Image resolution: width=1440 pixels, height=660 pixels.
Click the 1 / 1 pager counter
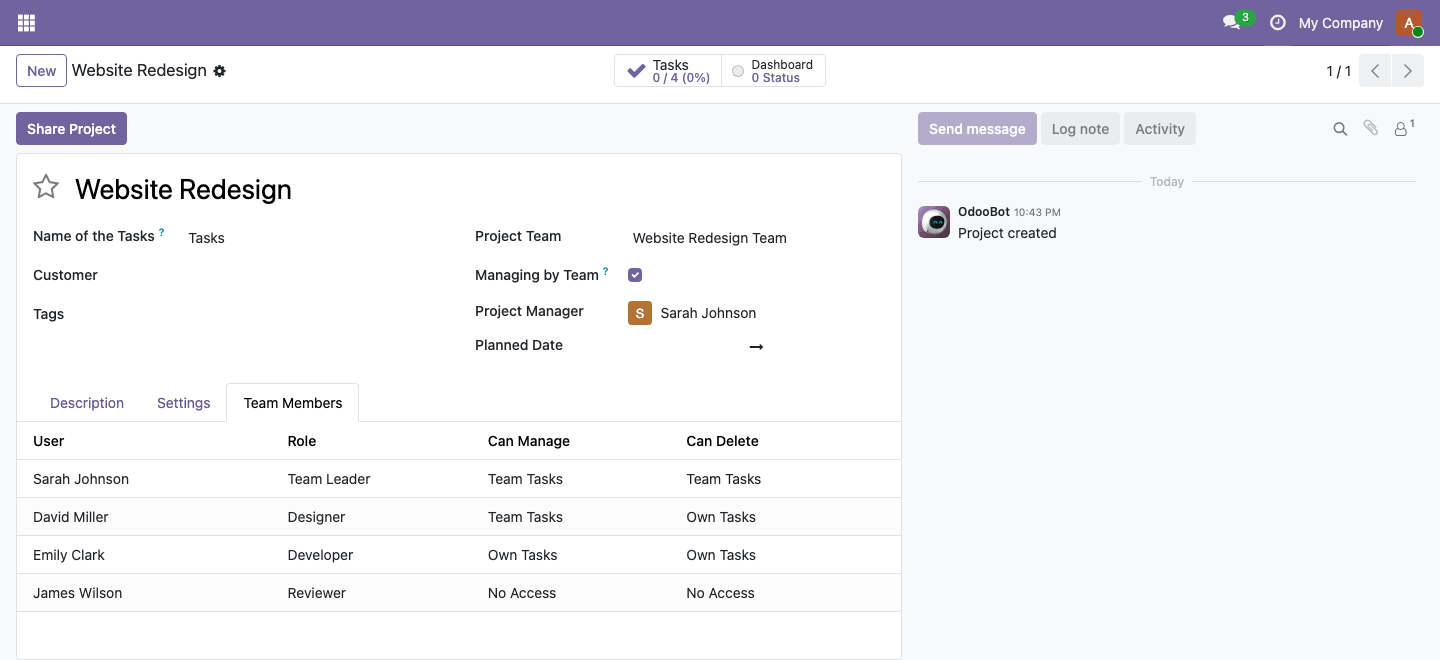click(x=1339, y=71)
